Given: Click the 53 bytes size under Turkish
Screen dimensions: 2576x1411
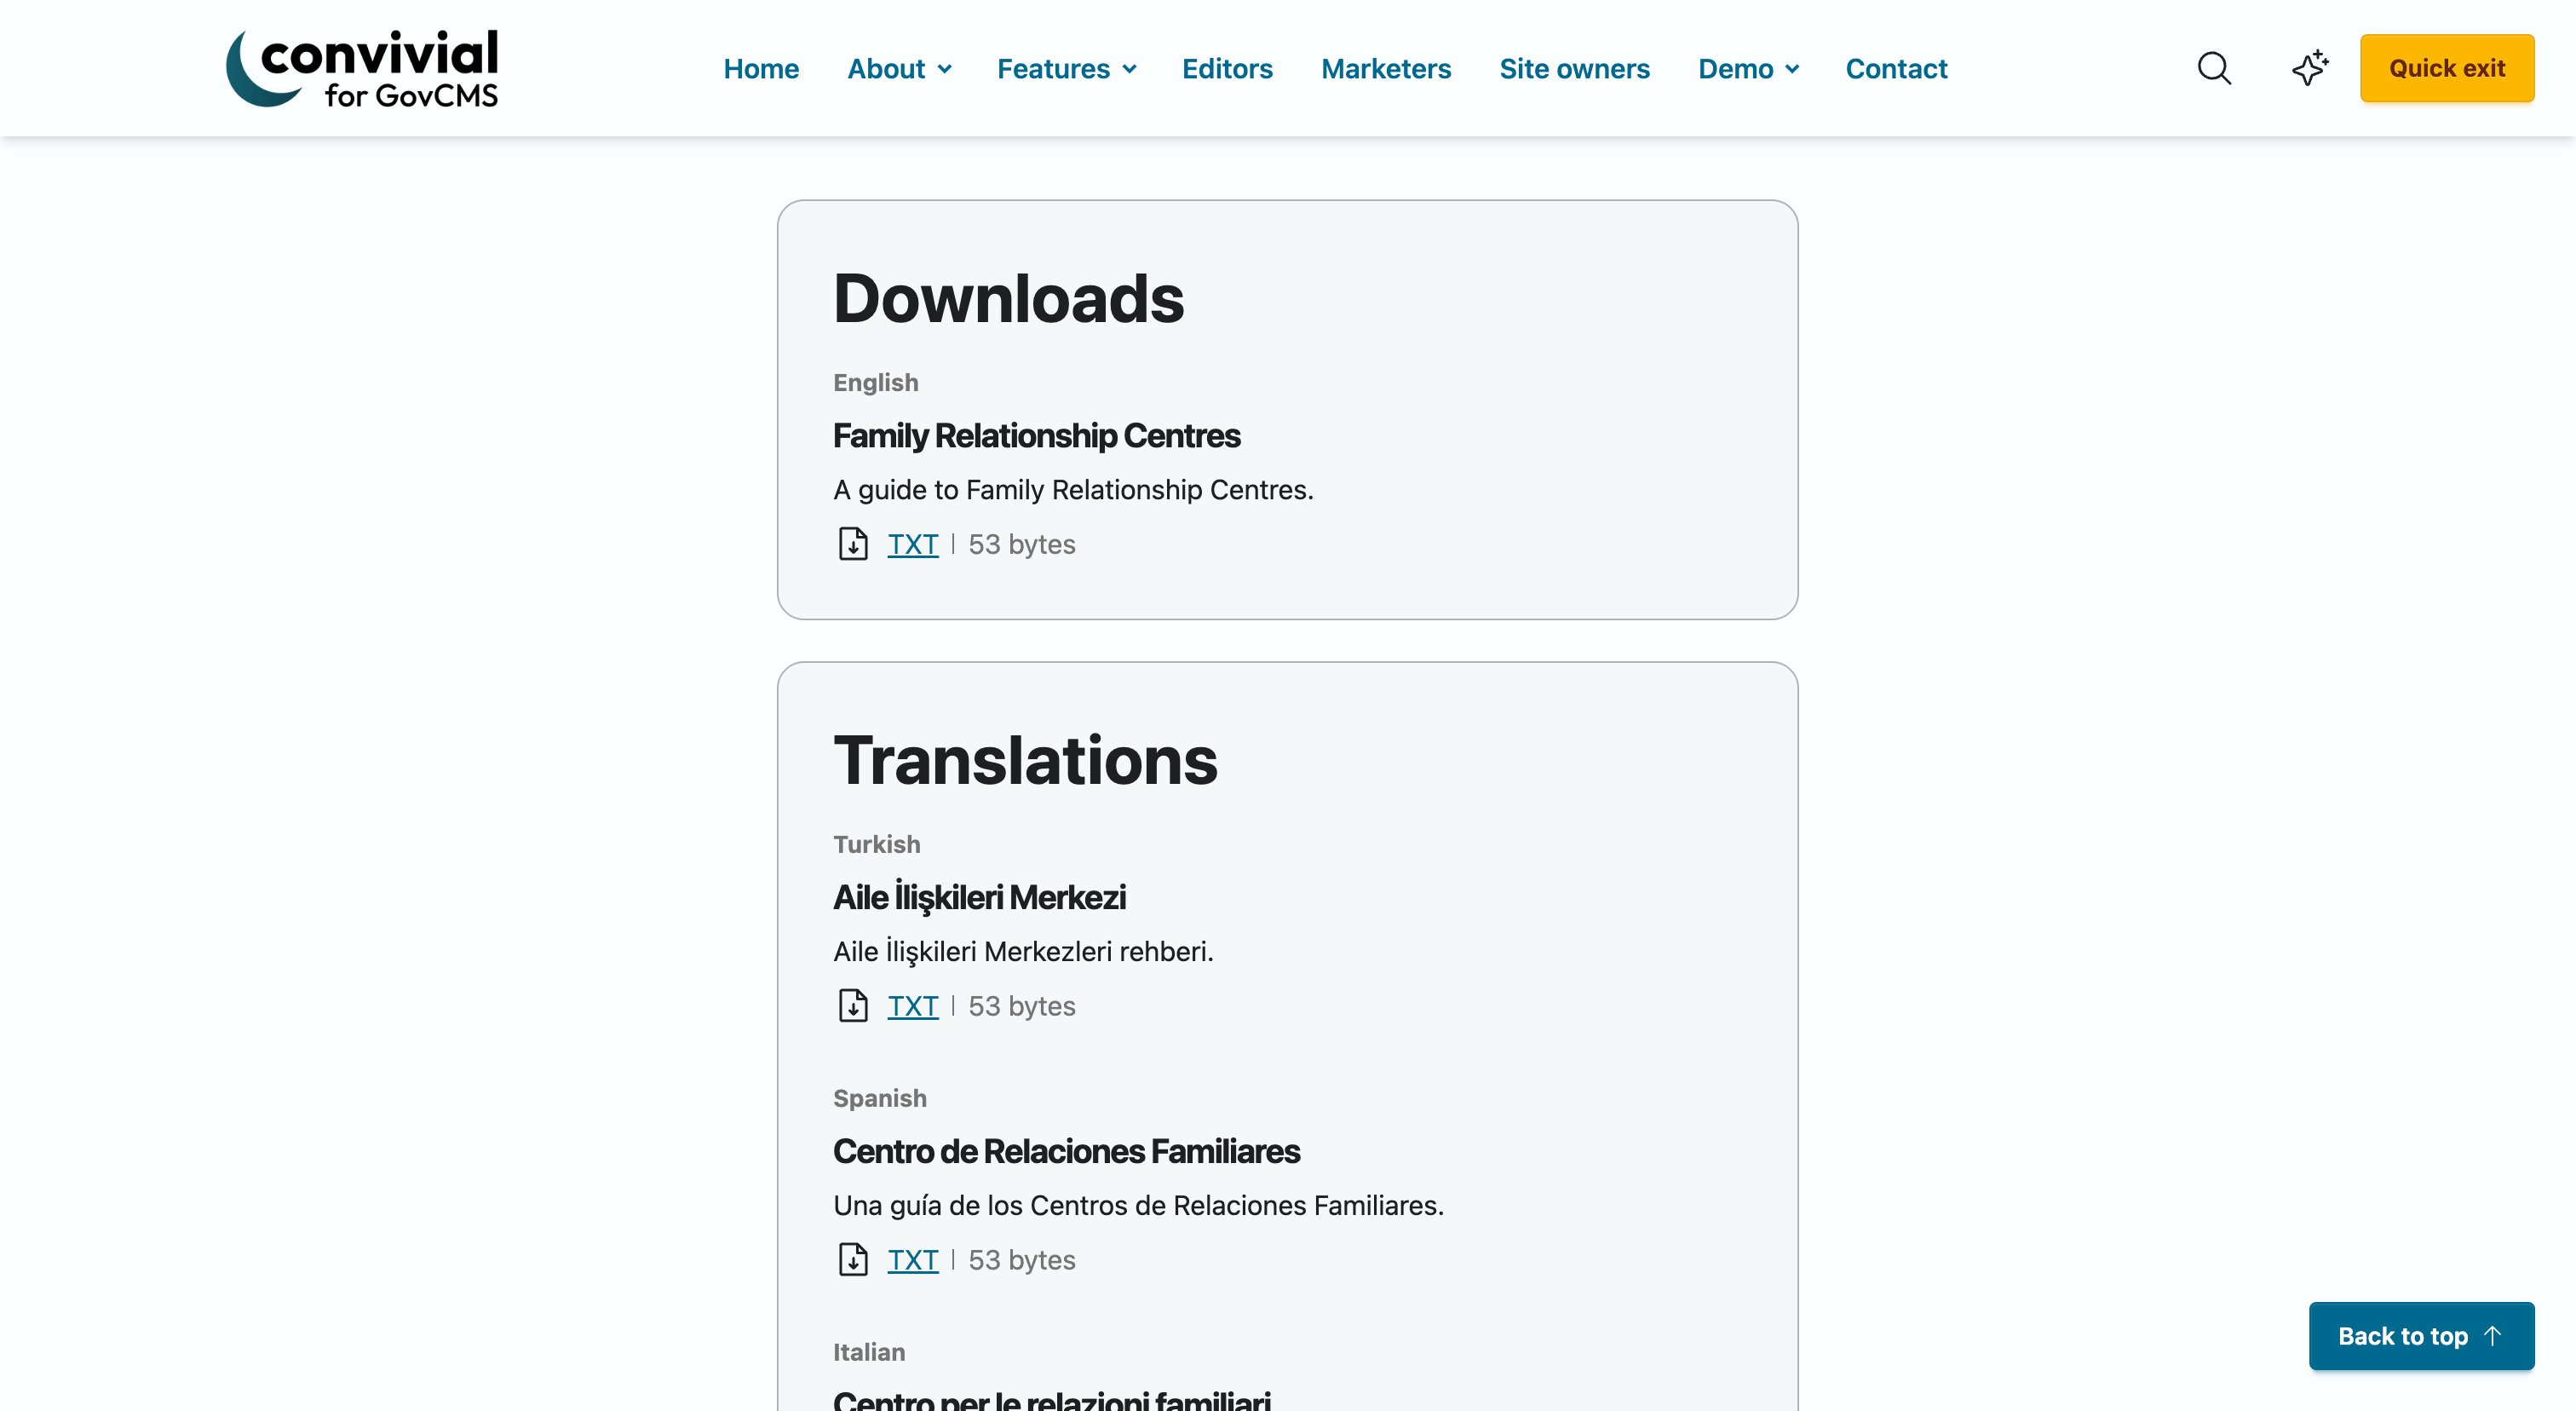Looking at the screenshot, I should (1021, 1006).
